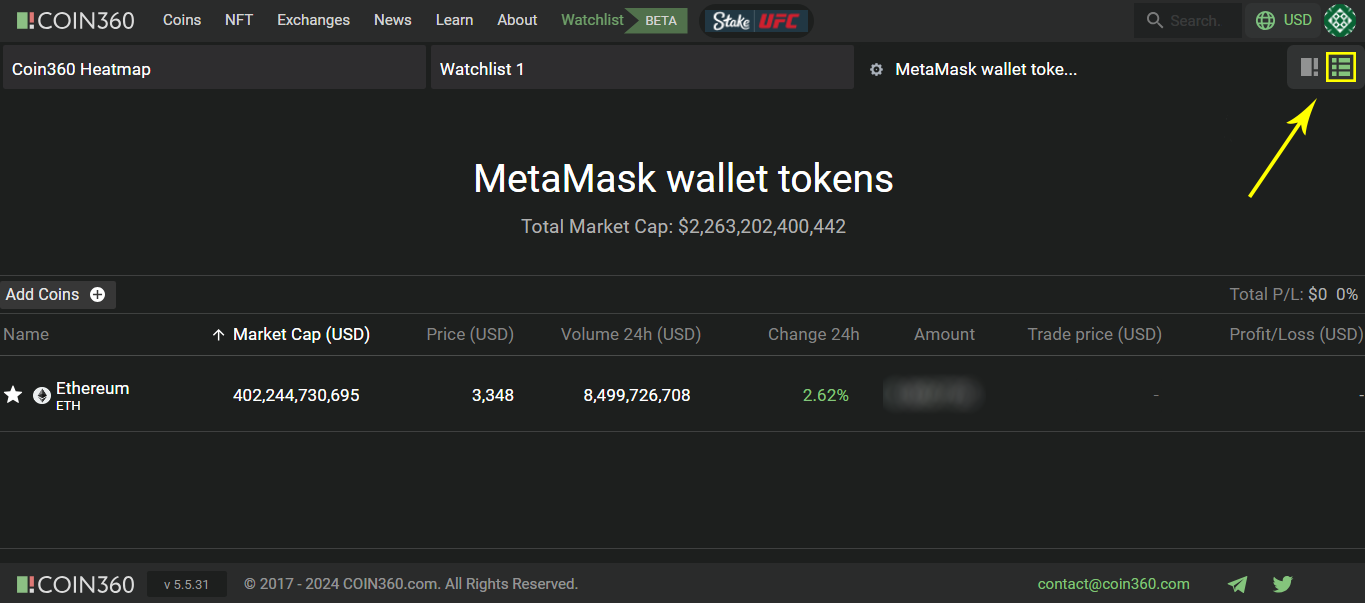Click the Ethereum coin icon
Screen dimensions: 1365x603
[42, 395]
